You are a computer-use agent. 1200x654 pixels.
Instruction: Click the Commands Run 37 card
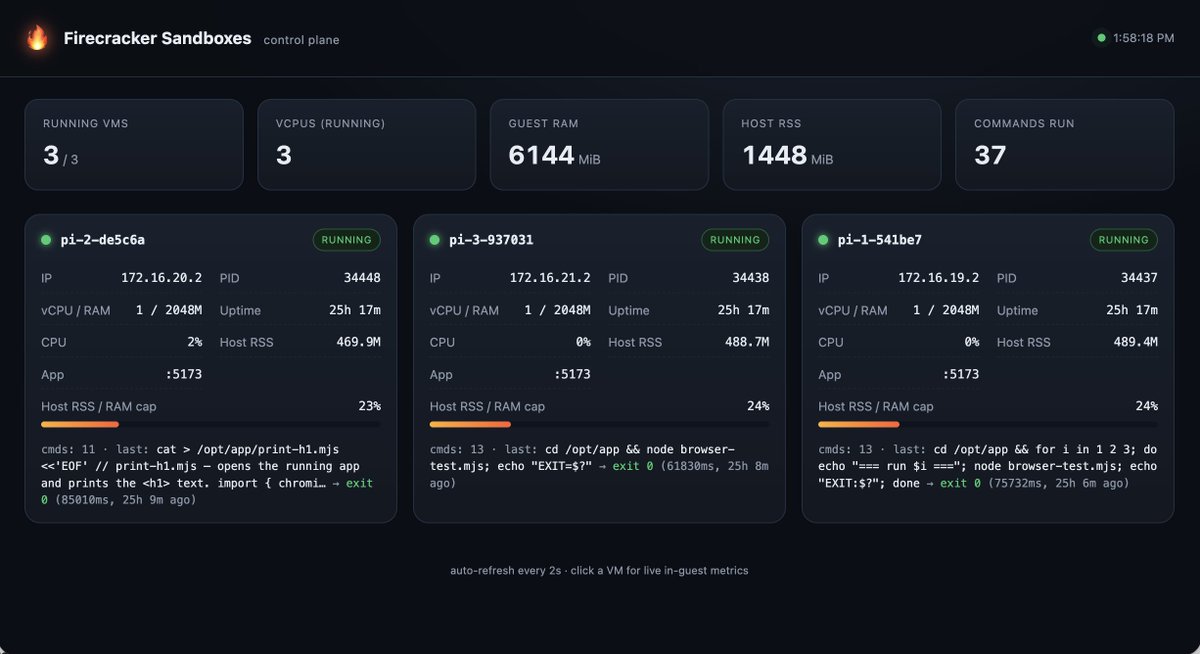click(x=1065, y=144)
